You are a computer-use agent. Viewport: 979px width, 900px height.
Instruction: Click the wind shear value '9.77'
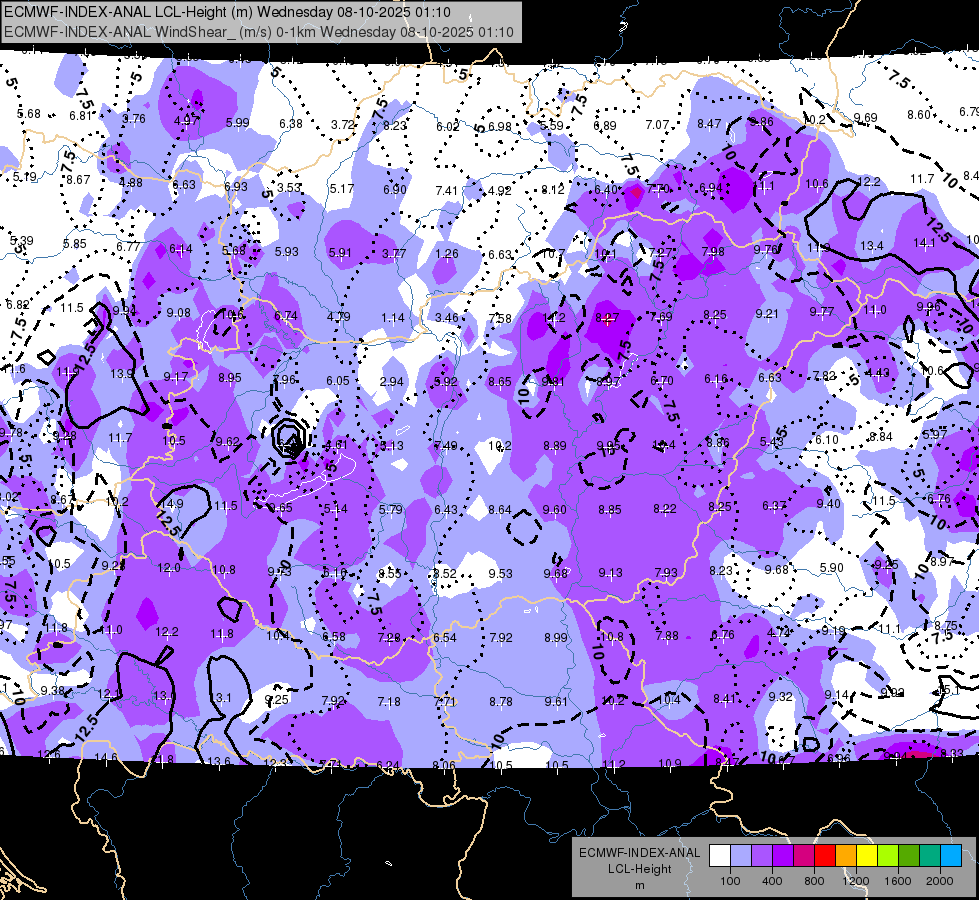822,311
